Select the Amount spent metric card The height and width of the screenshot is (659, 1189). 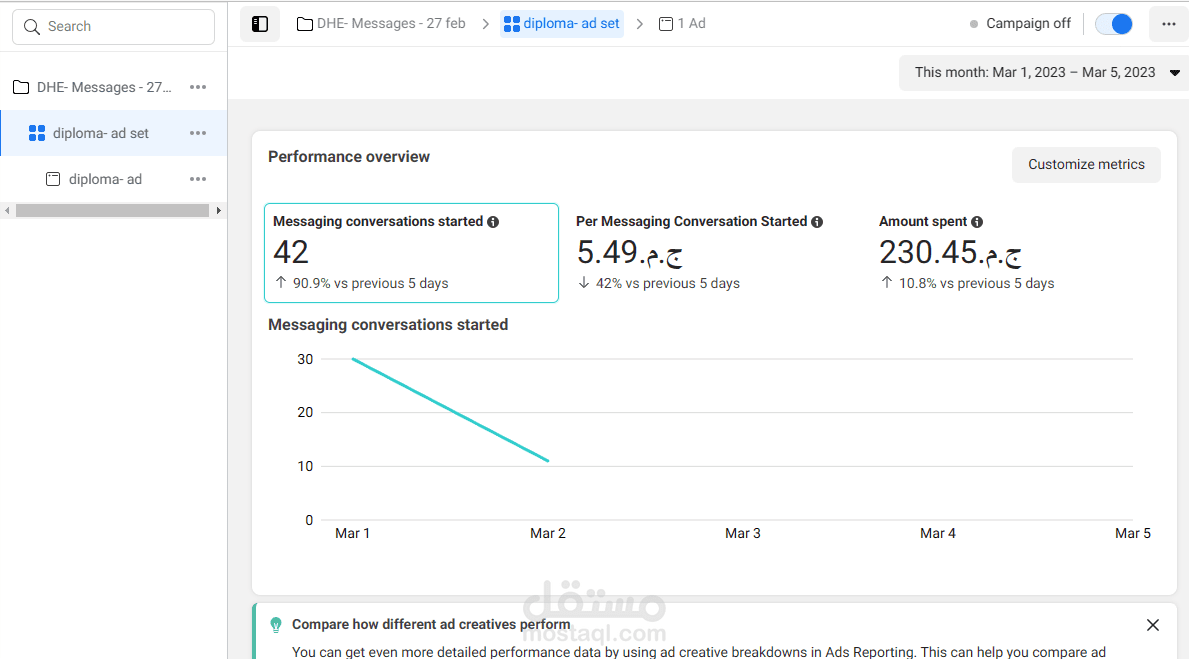1015,252
